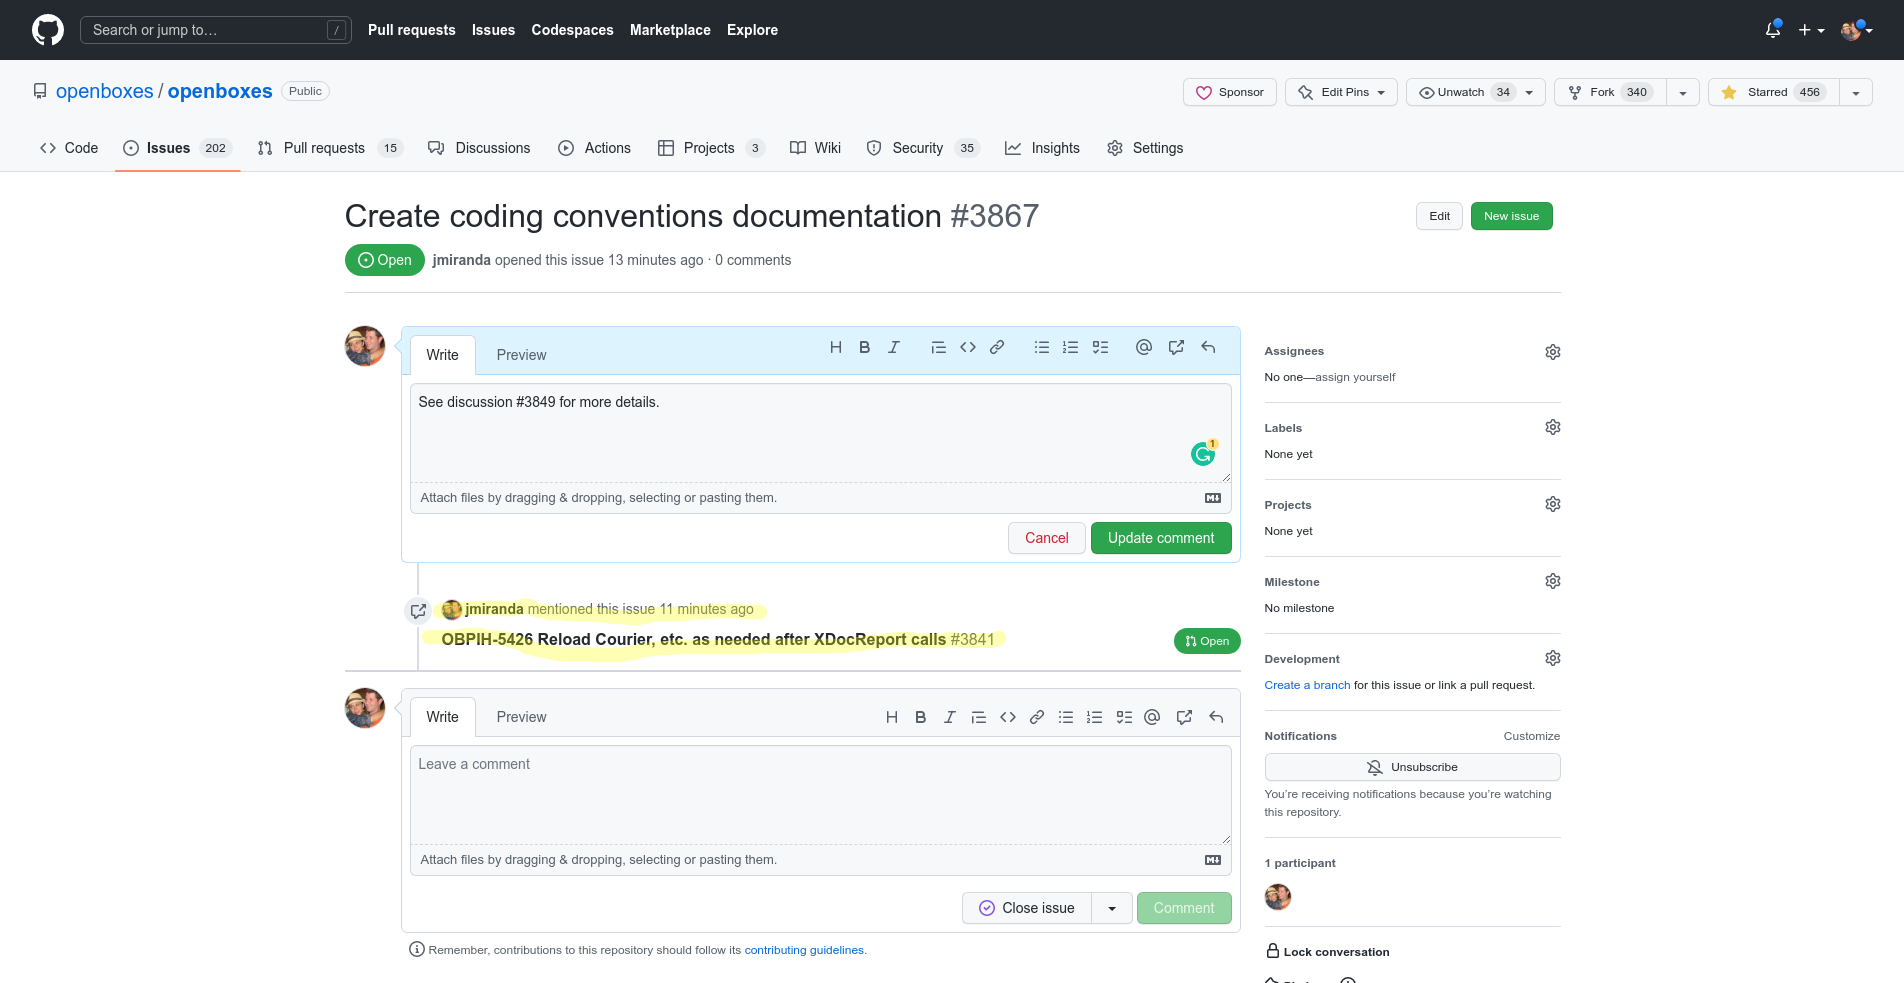Unsubscribe from issue notifications

(x=1412, y=767)
